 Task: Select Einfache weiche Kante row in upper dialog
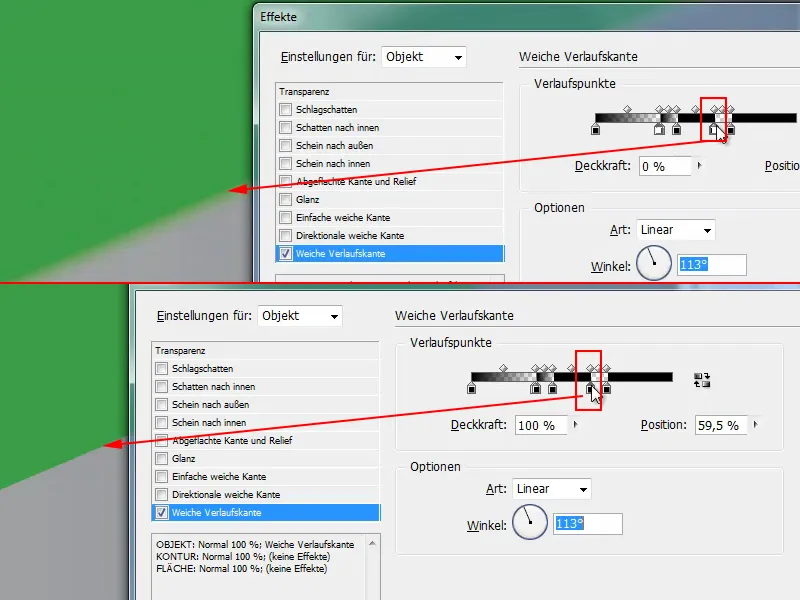click(x=390, y=217)
